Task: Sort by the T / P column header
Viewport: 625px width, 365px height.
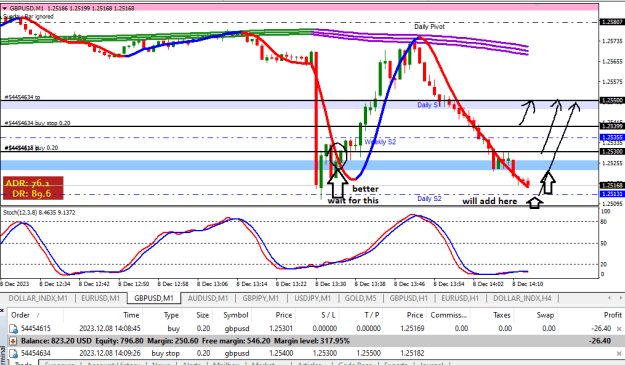Action: tap(372, 315)
